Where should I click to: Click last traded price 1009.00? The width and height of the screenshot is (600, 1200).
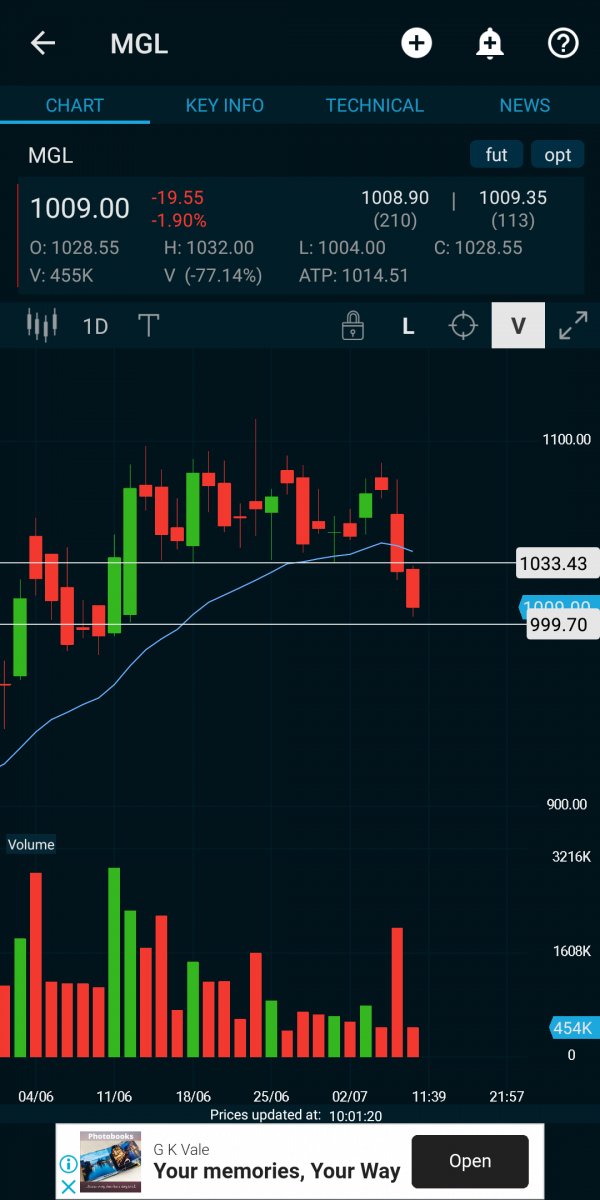(80, 208)
